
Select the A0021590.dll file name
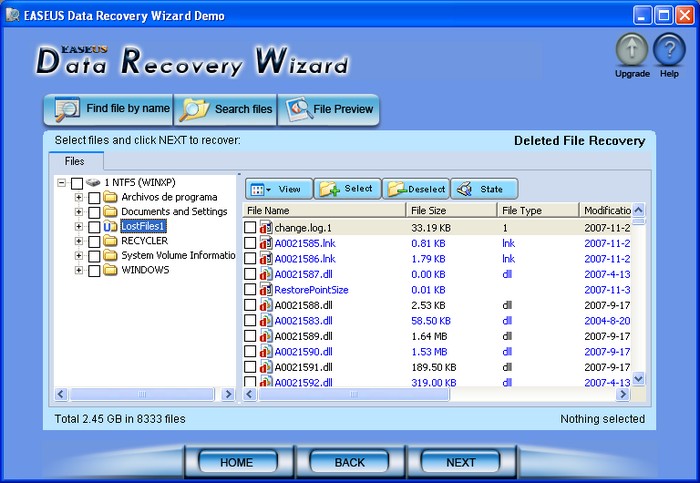click(303, 352)
